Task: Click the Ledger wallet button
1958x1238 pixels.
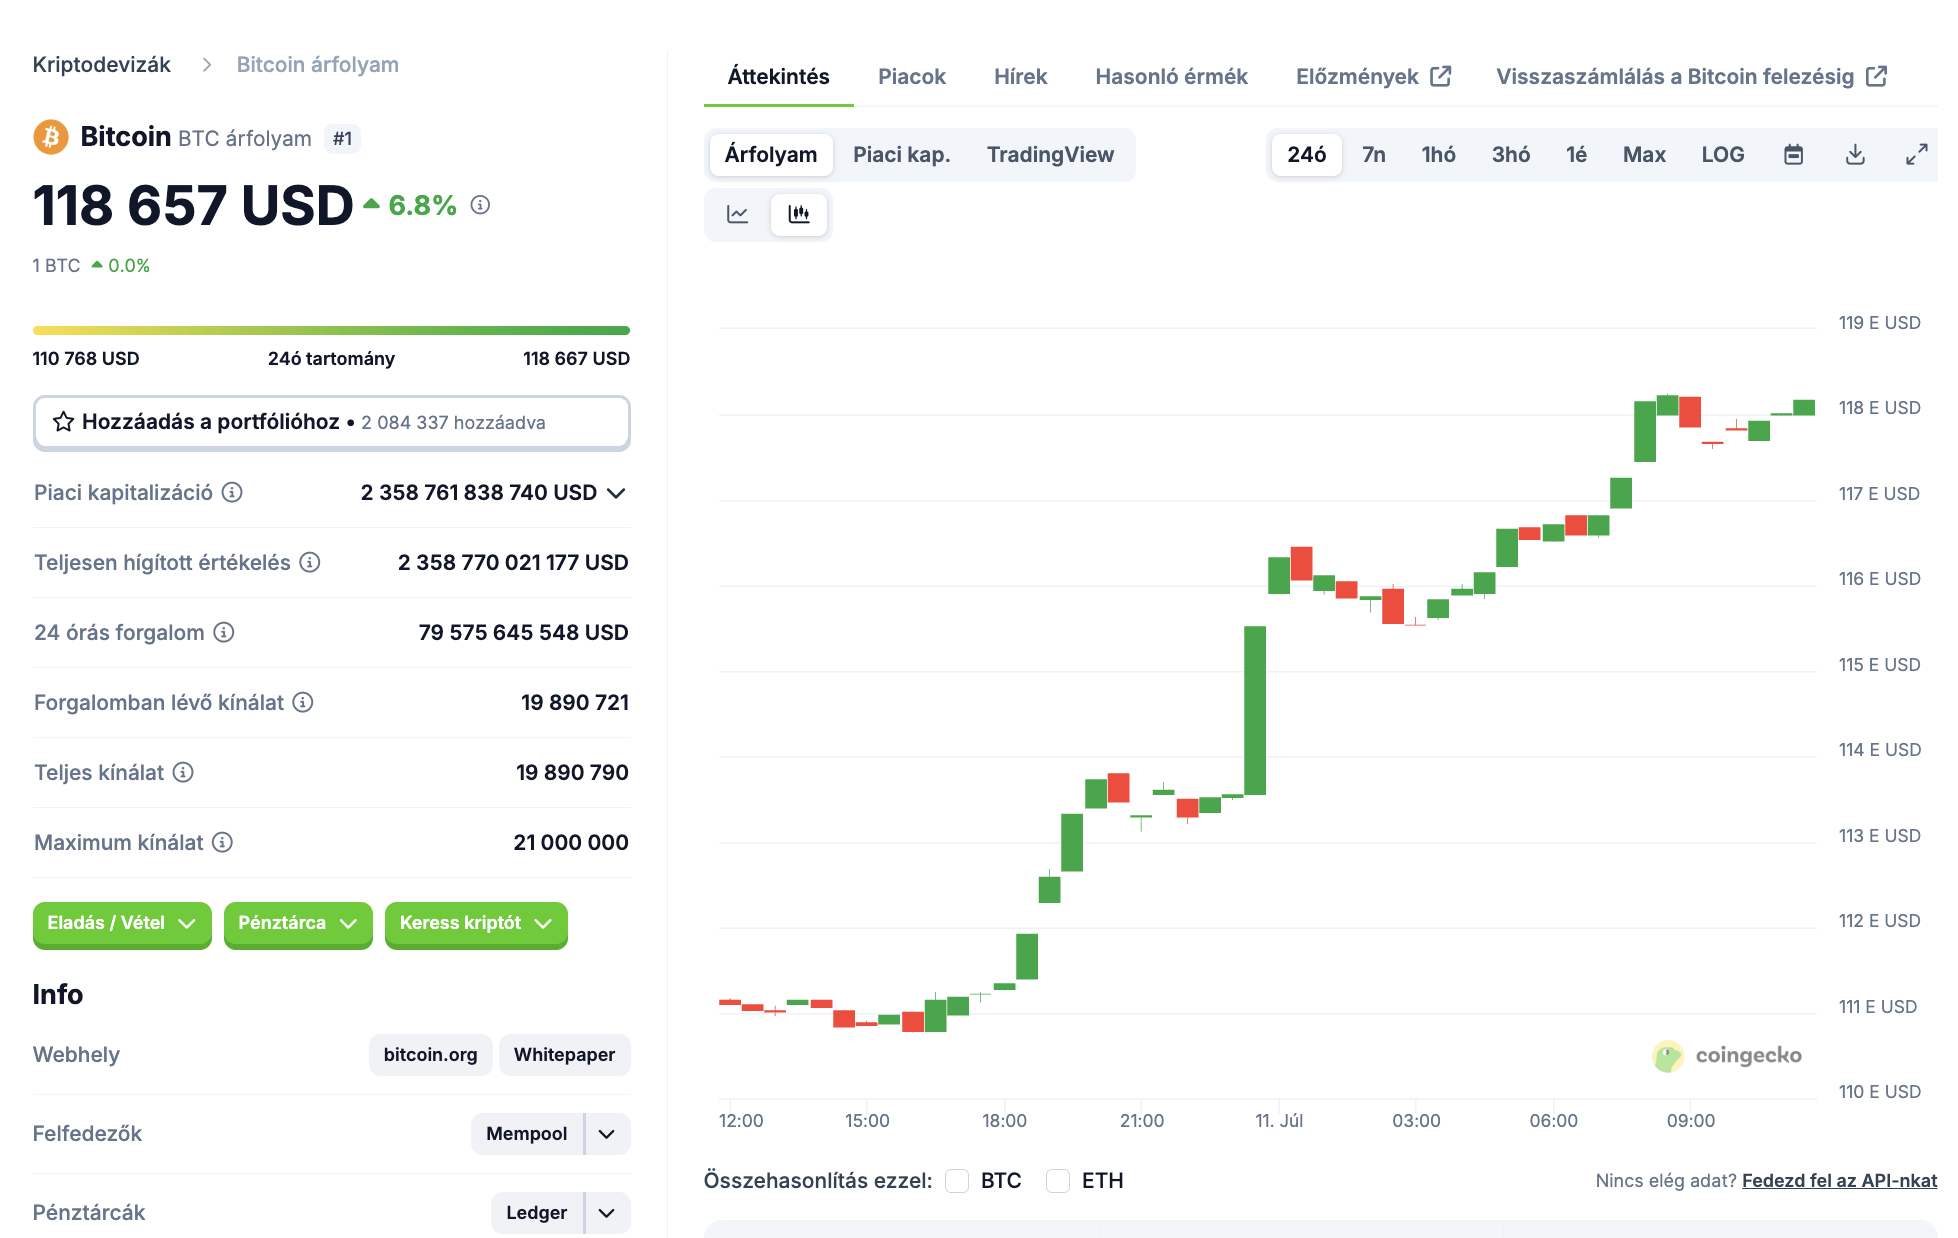Action: tap(537, 1213)
